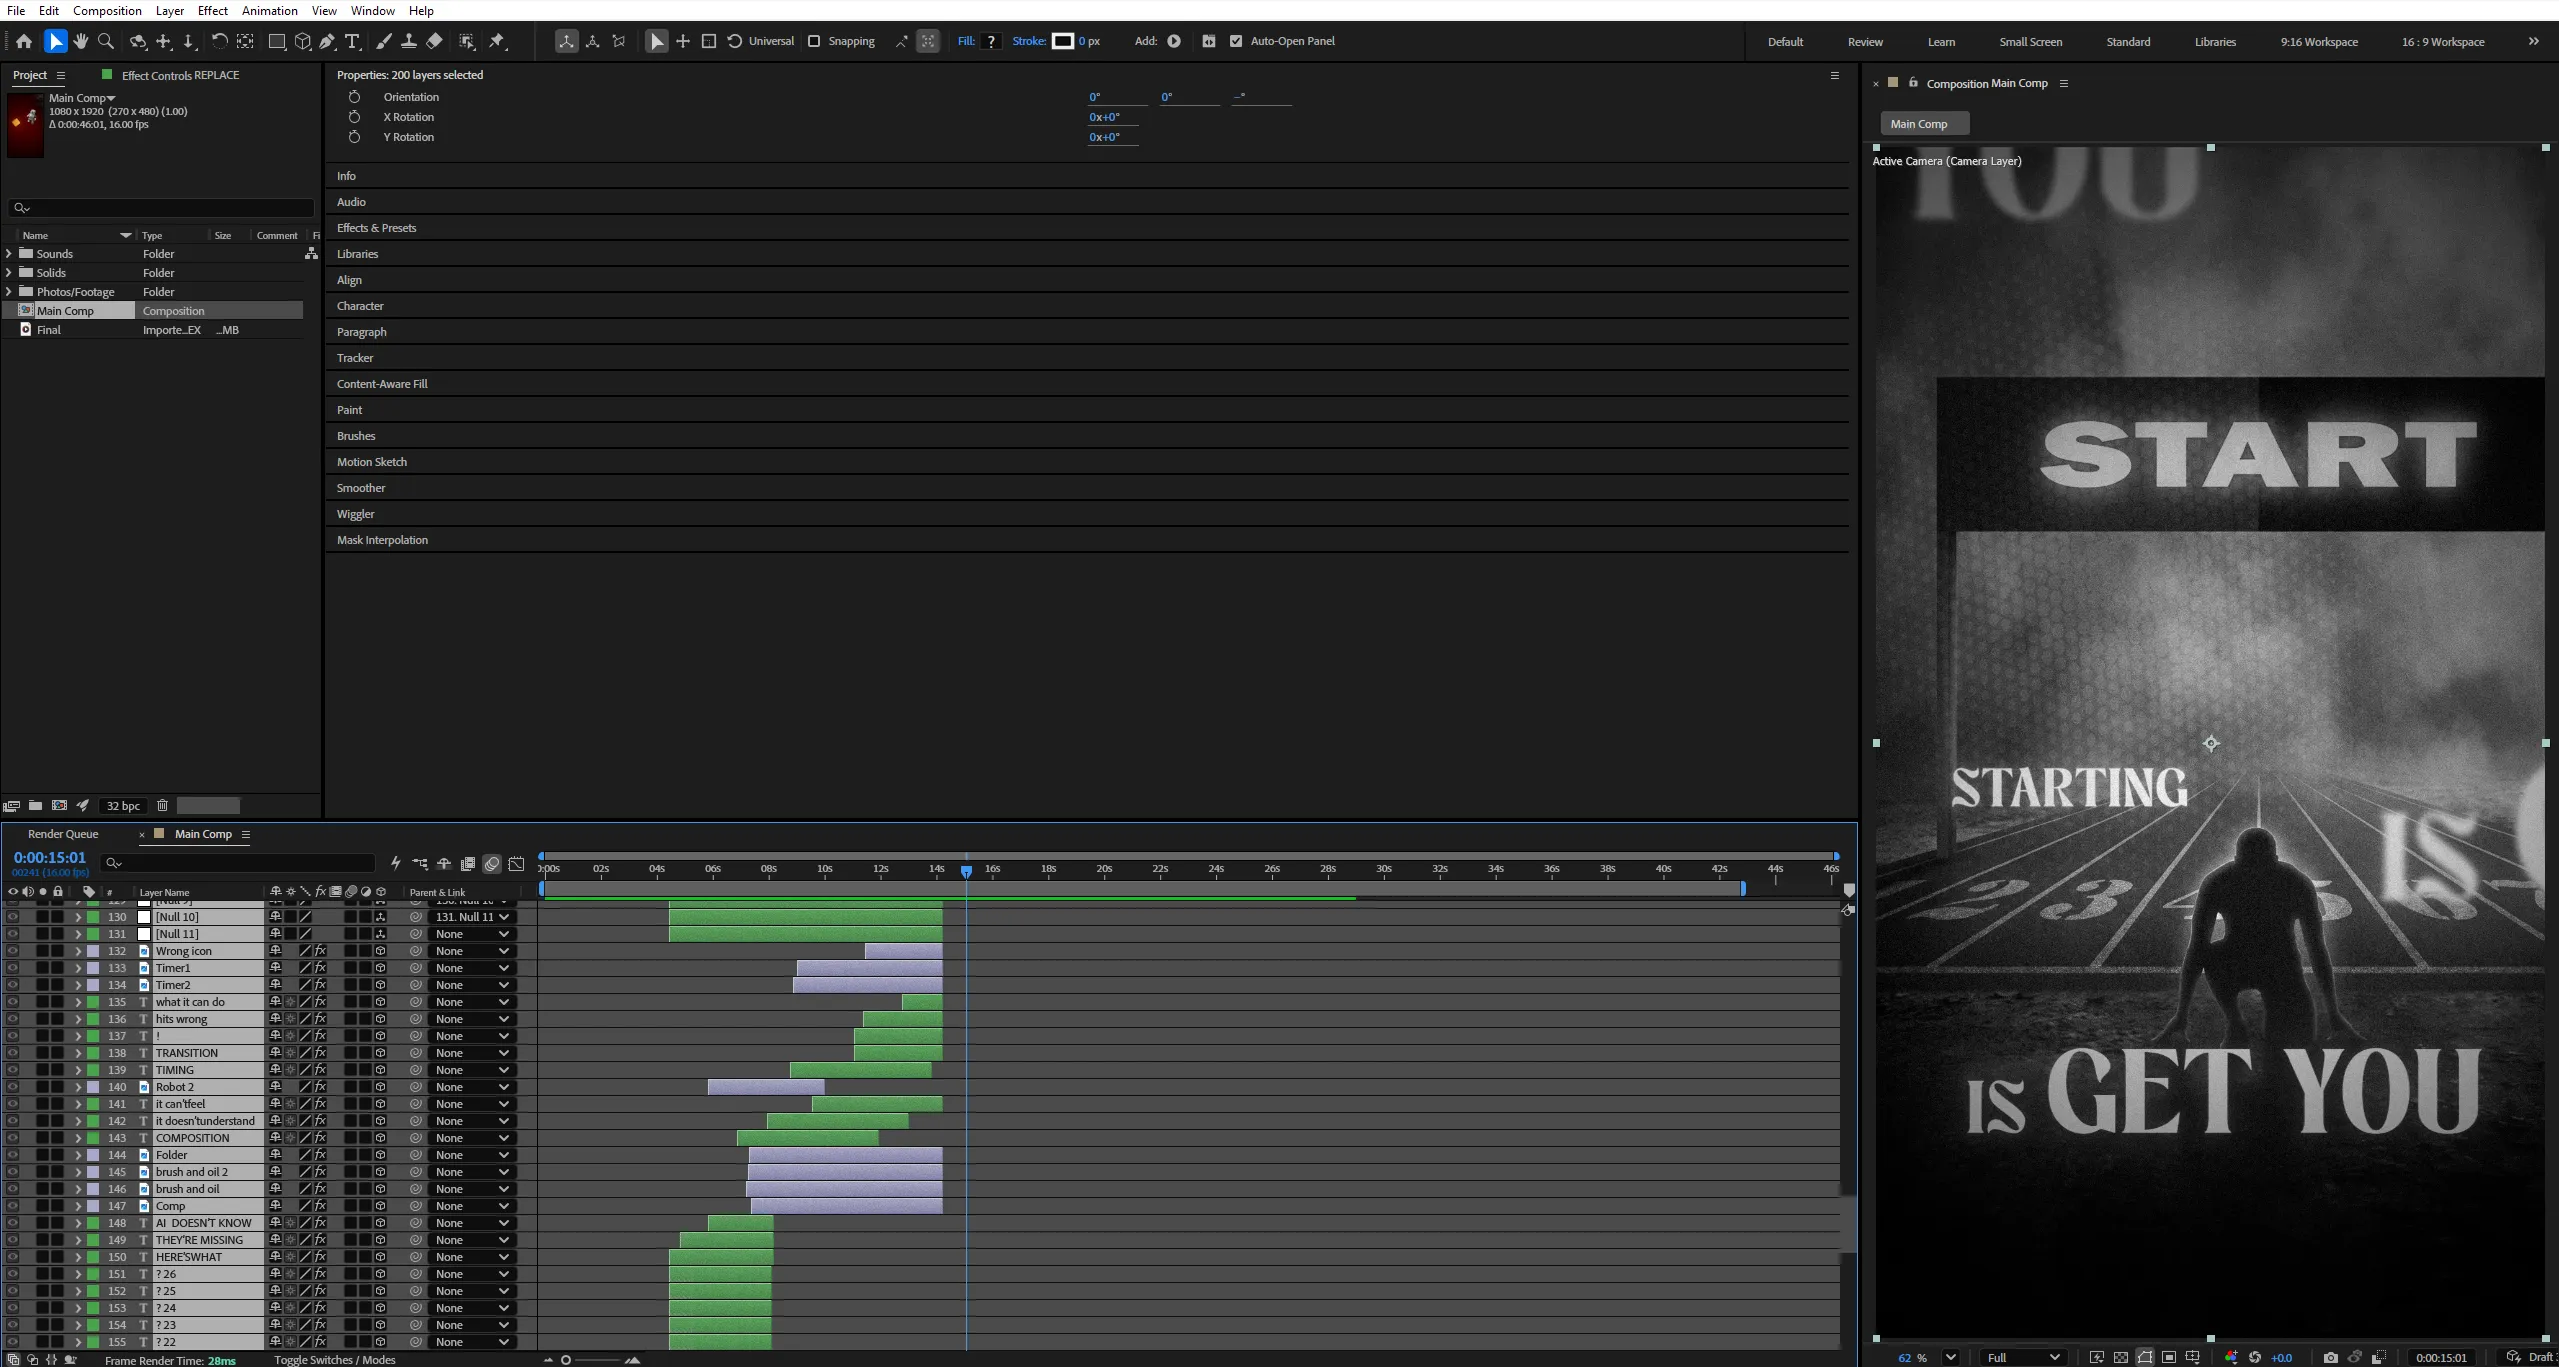Activate the Puppet Pin tool
This screenshot has width=2559, height=1367.
[497, 41]
